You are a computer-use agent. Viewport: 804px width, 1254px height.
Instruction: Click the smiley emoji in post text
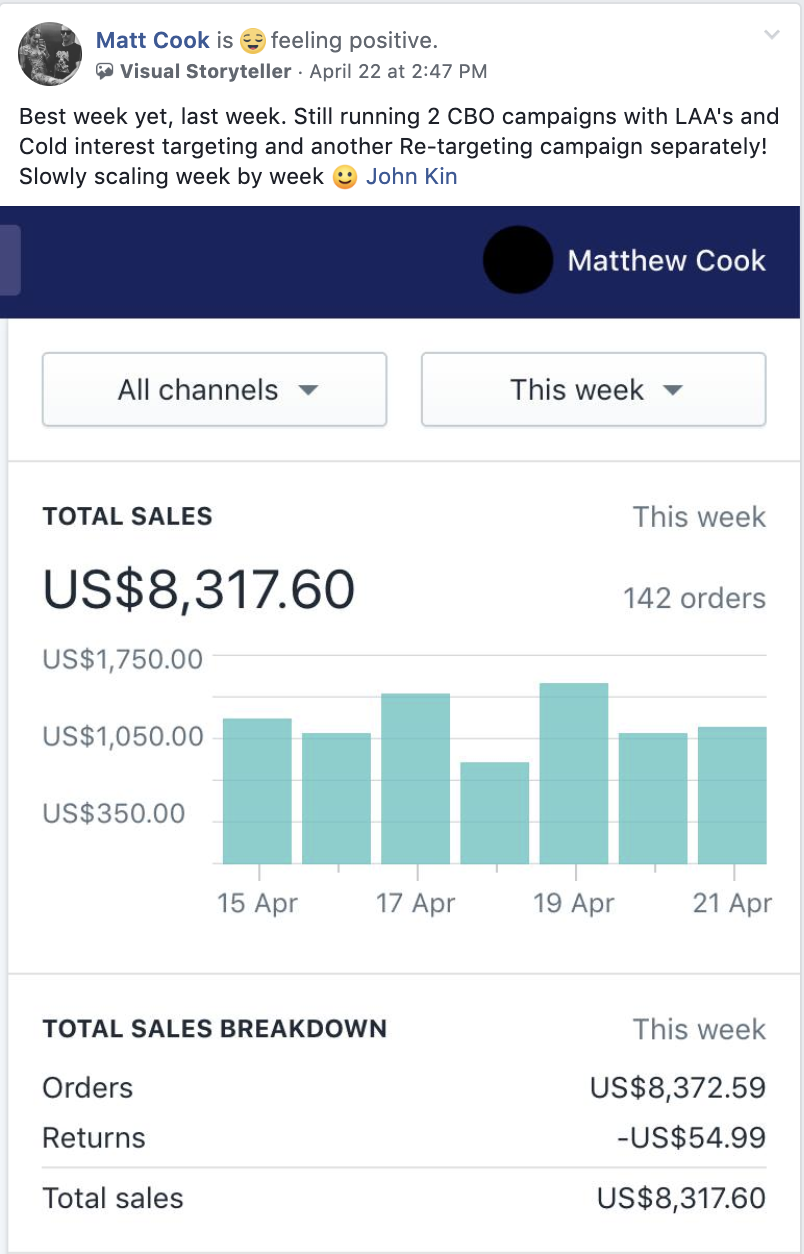pos(345,178)
